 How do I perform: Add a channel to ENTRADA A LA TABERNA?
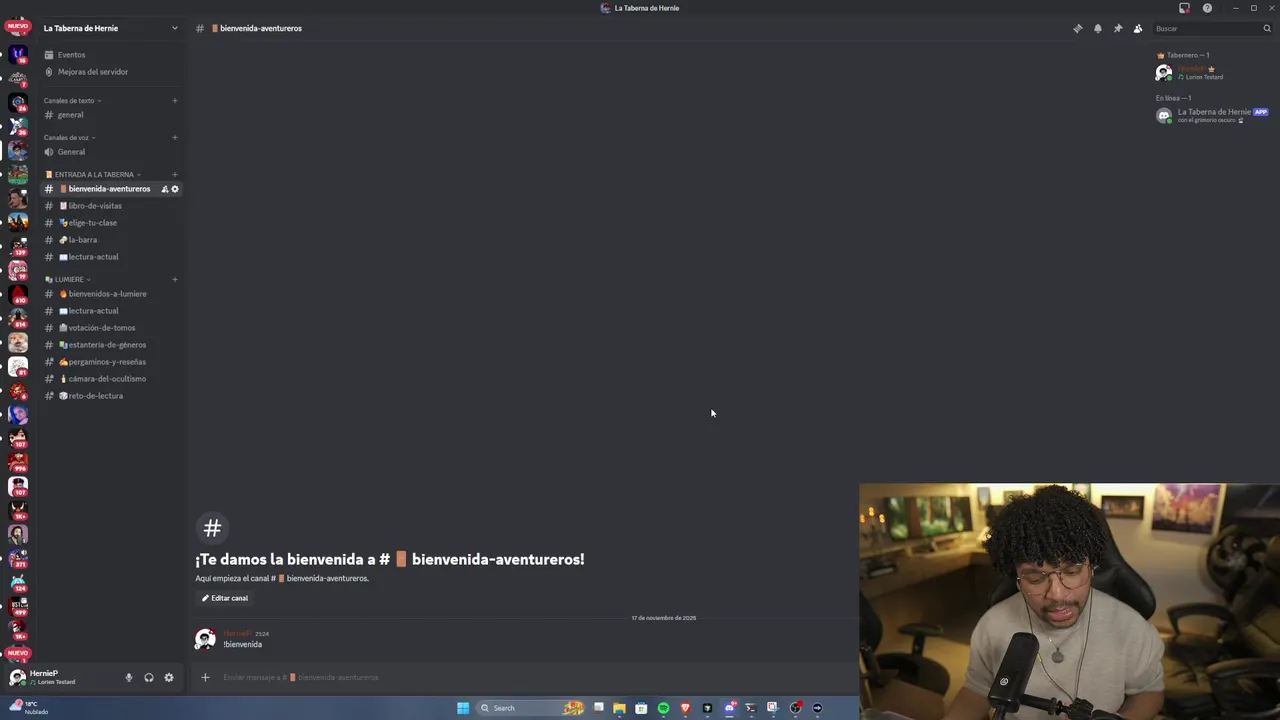[x=175, y=175]
